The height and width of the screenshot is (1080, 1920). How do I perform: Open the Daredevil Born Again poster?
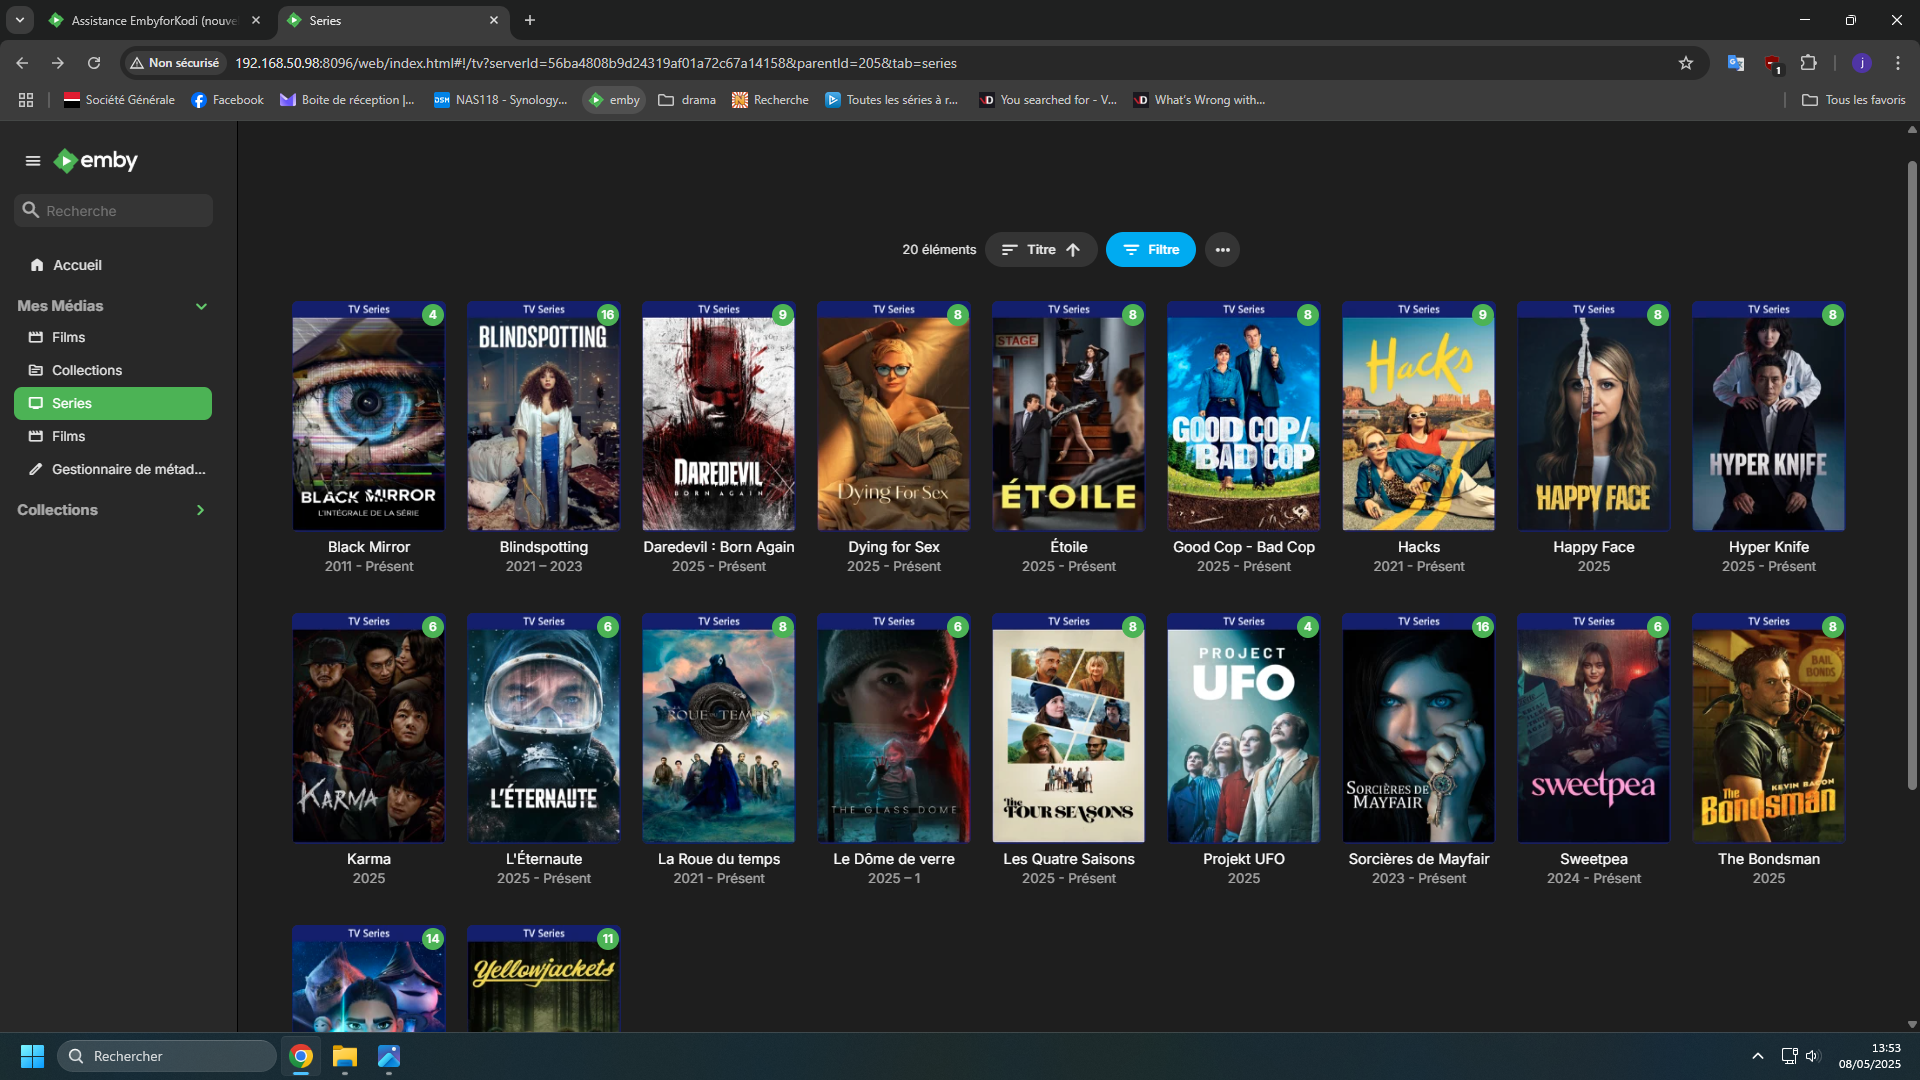click(718, 420)
